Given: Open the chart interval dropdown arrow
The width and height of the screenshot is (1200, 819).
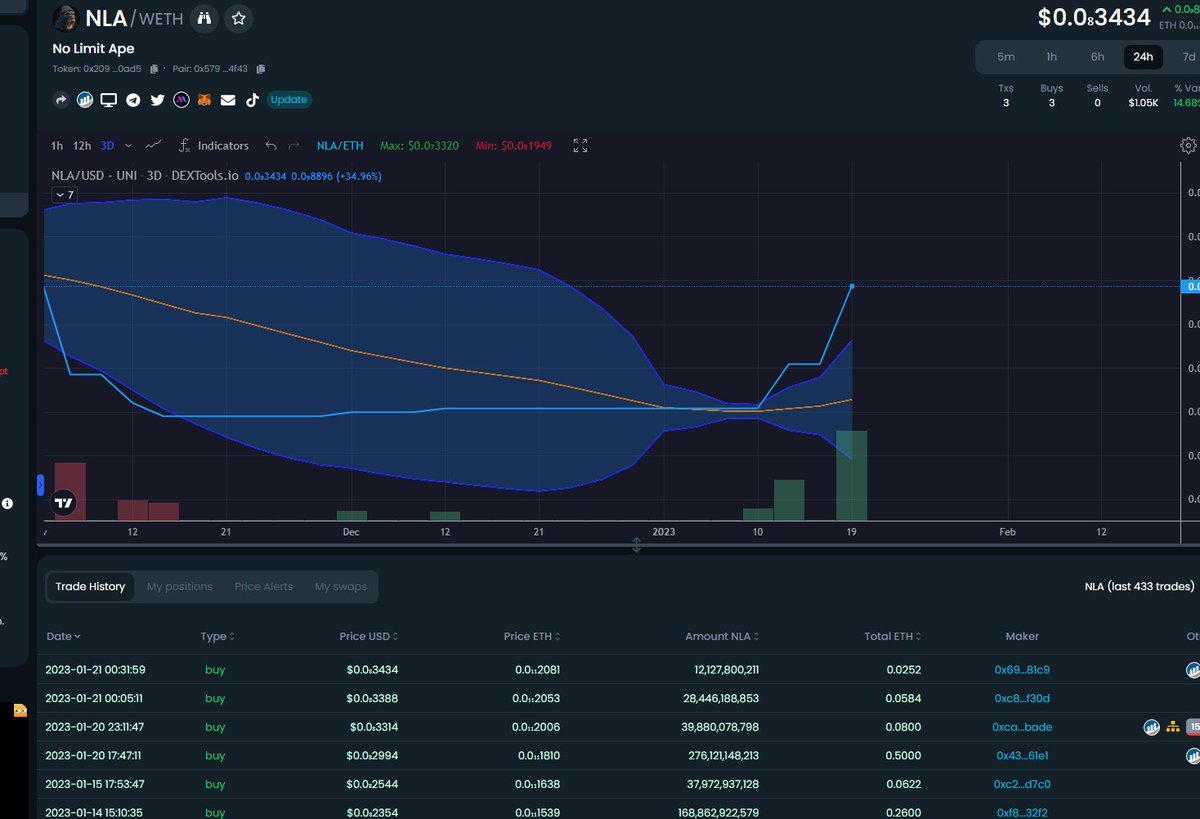Looking at the screenshot, I should tap(128, 146).
